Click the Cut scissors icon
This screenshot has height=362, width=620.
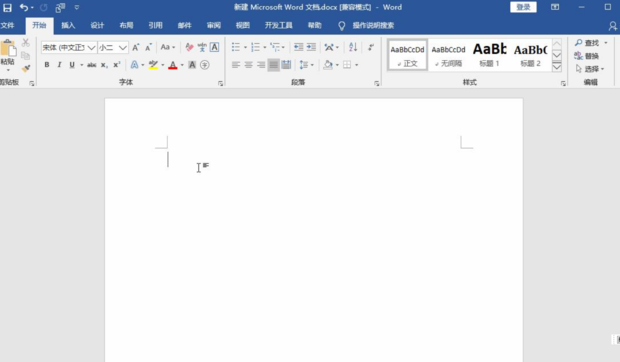26,43
